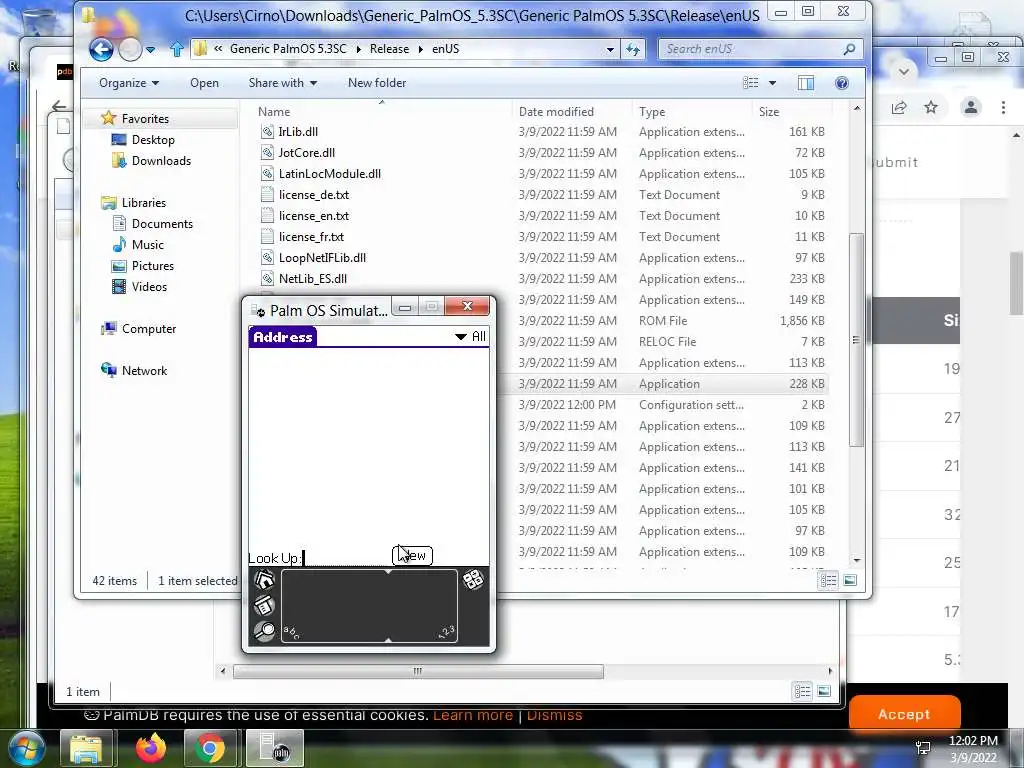Open Chrome from the taskbar

tap(210, 748)
